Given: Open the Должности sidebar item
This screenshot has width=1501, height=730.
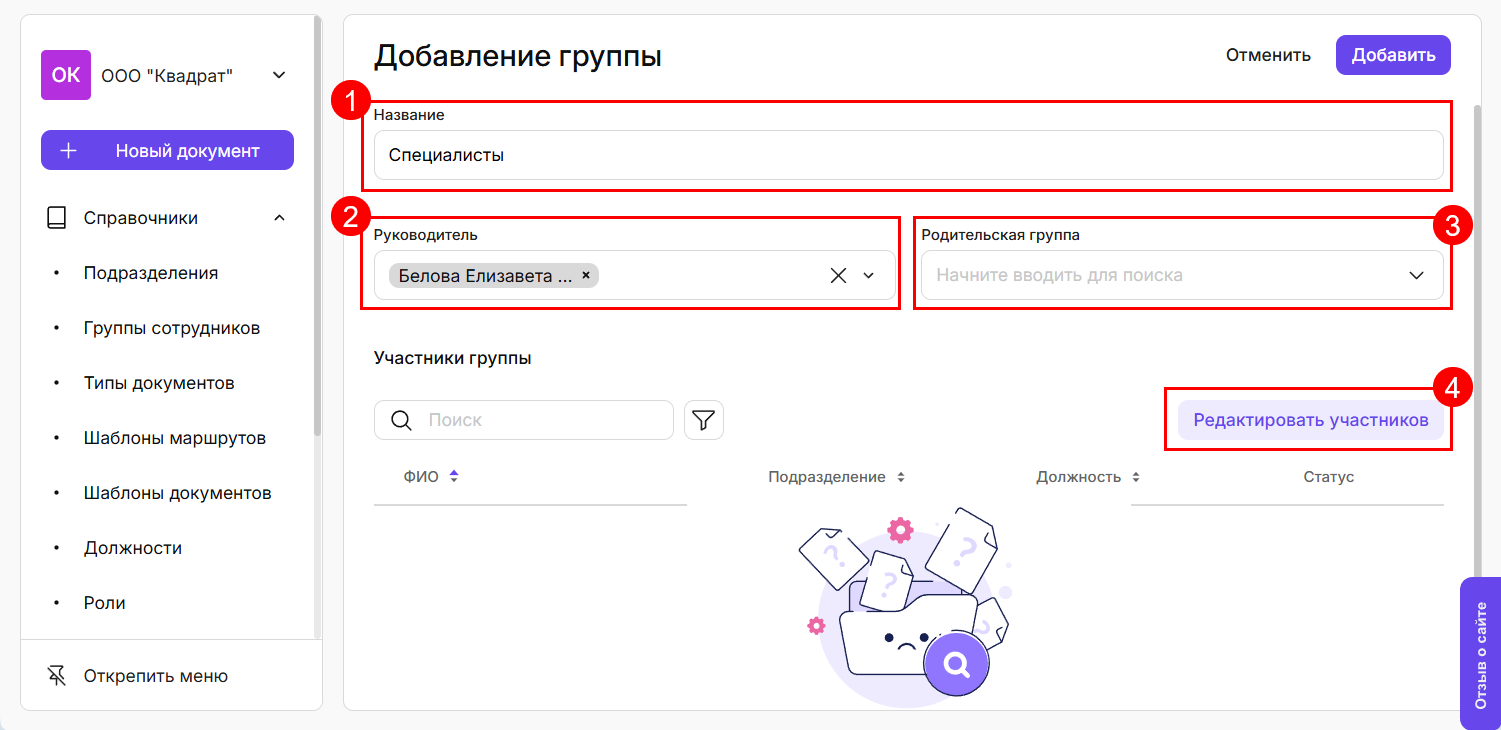Looking at the screenshot, I should pos(133,548).
